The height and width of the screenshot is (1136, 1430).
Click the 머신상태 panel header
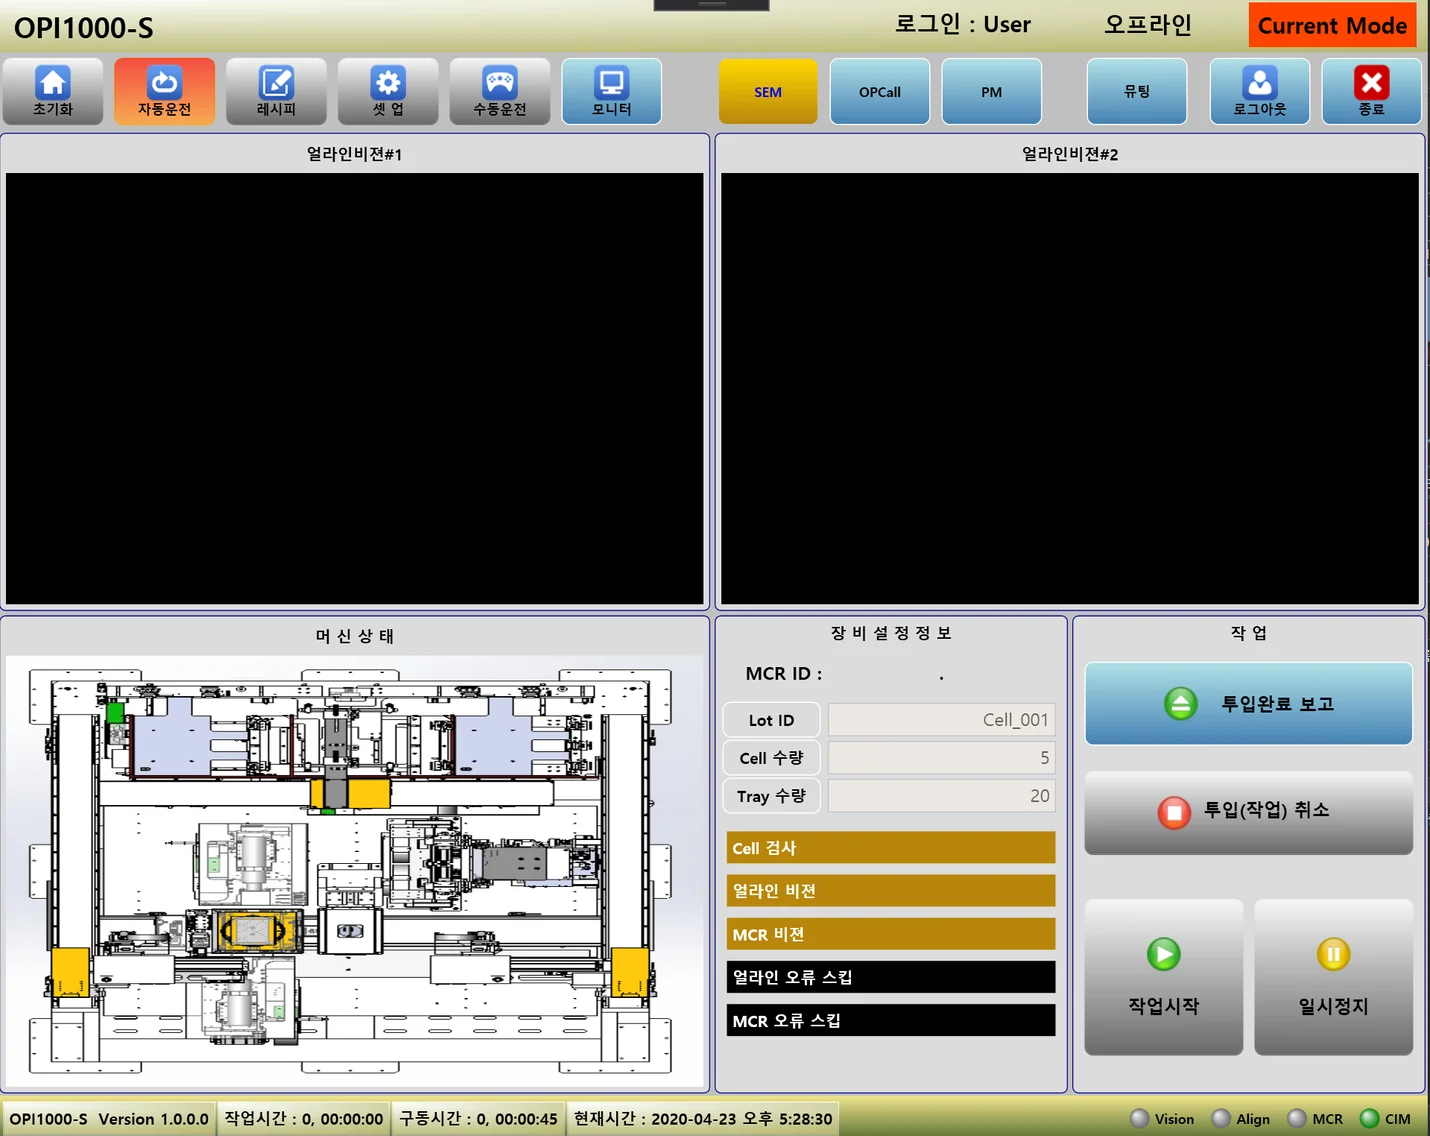tap(355, 636)
